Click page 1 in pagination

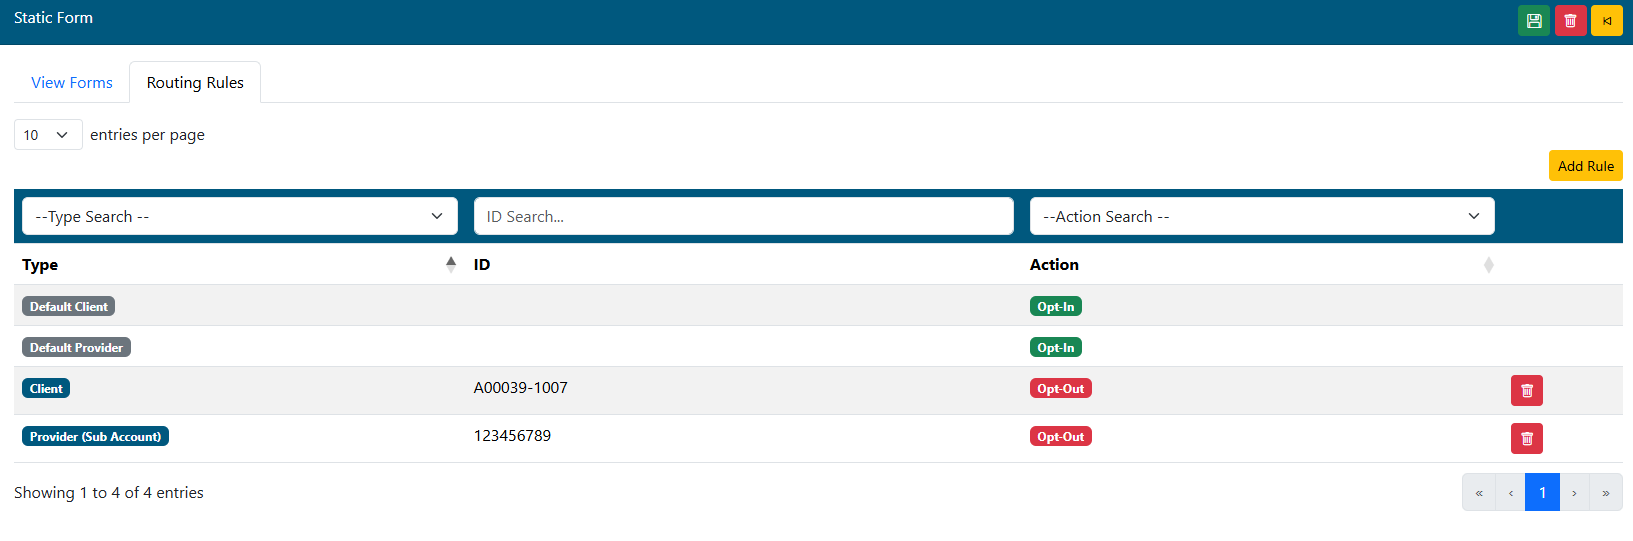point(1542,493)
